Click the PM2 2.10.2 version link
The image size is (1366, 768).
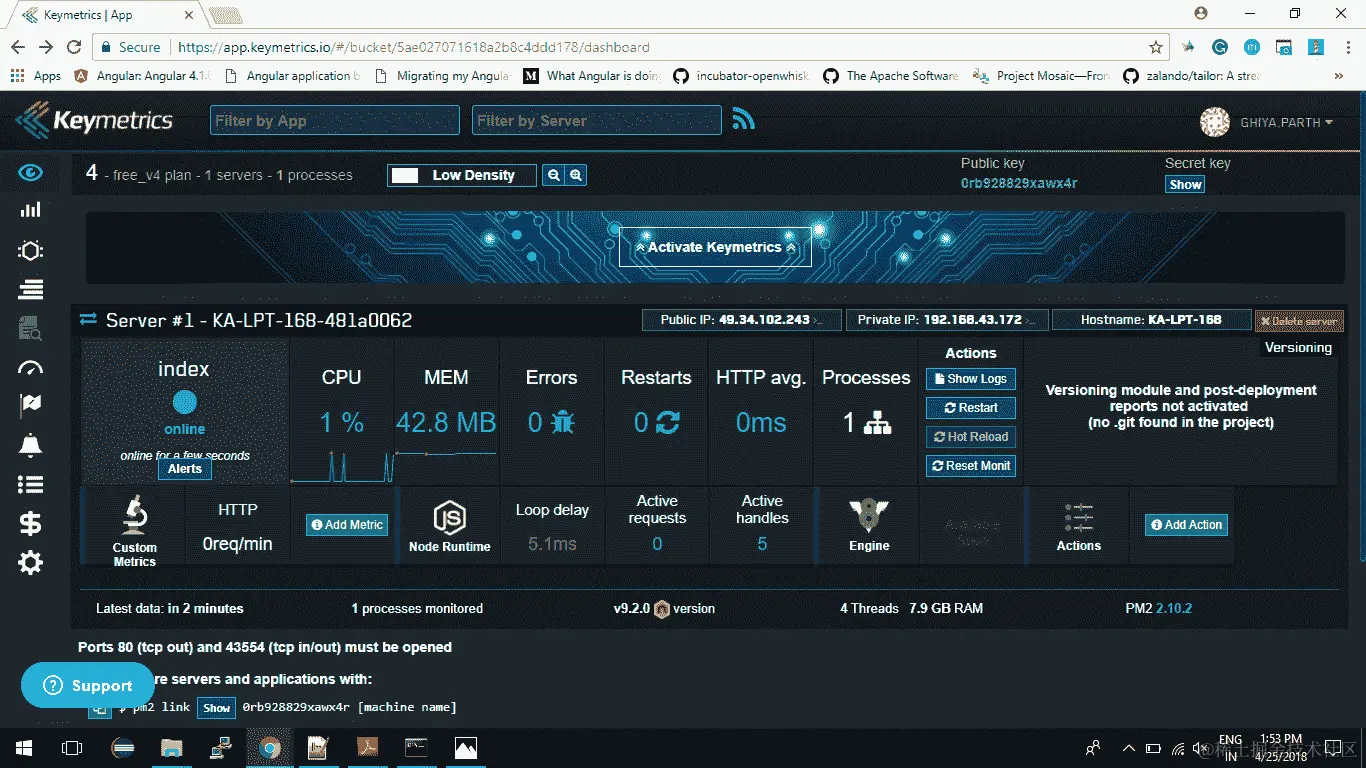click(1174, 608)
